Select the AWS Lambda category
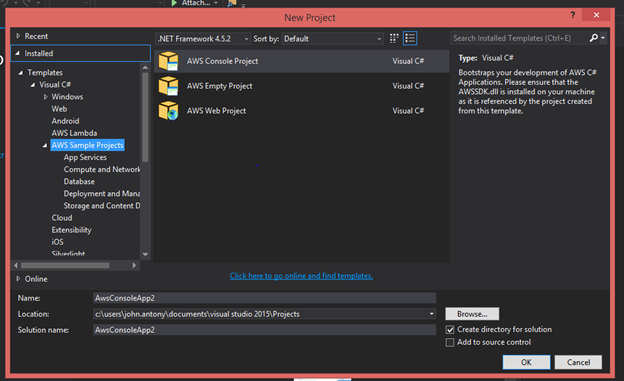The width and height of the screenshot is (624, 381). tap(74, 133)
